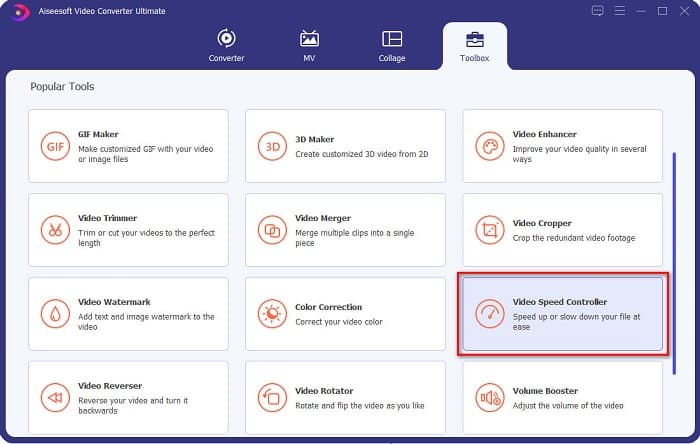700x444 pixels.
Task: Switch to the MV tab
Action: [309, 46]
